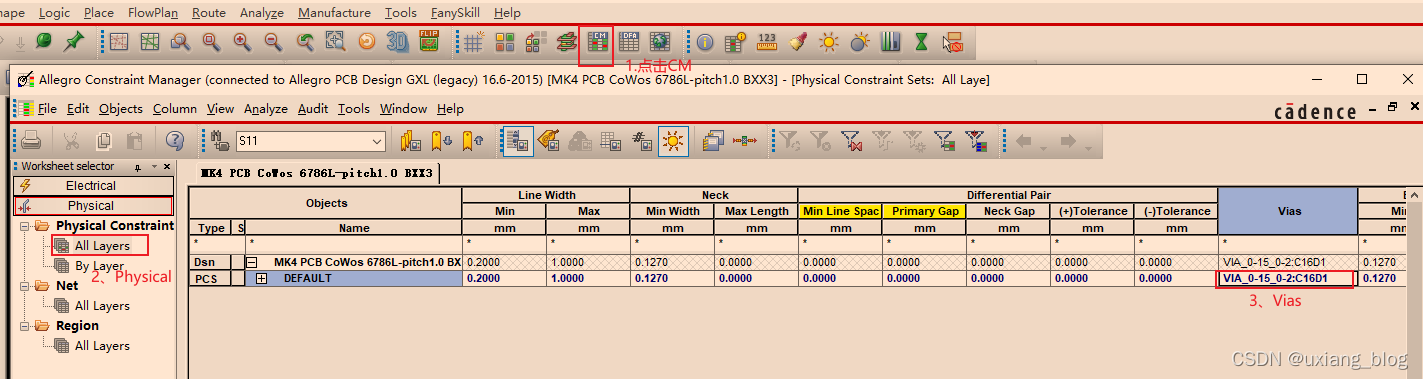Select the MK4 PCB CoWos worksheet tab
This screenshot has height=379, width=1423.
[317, 173]
